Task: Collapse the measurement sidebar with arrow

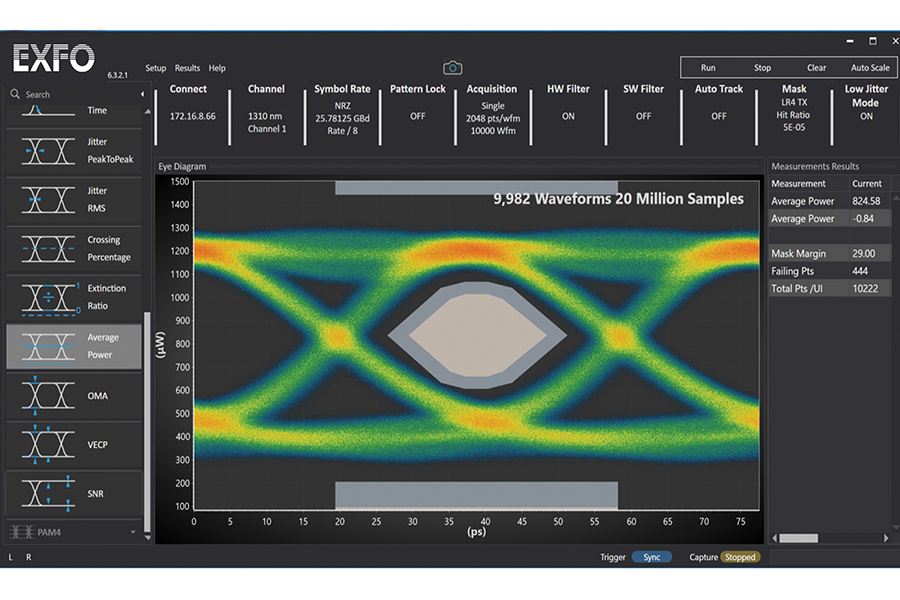Action: pos(142,95)
